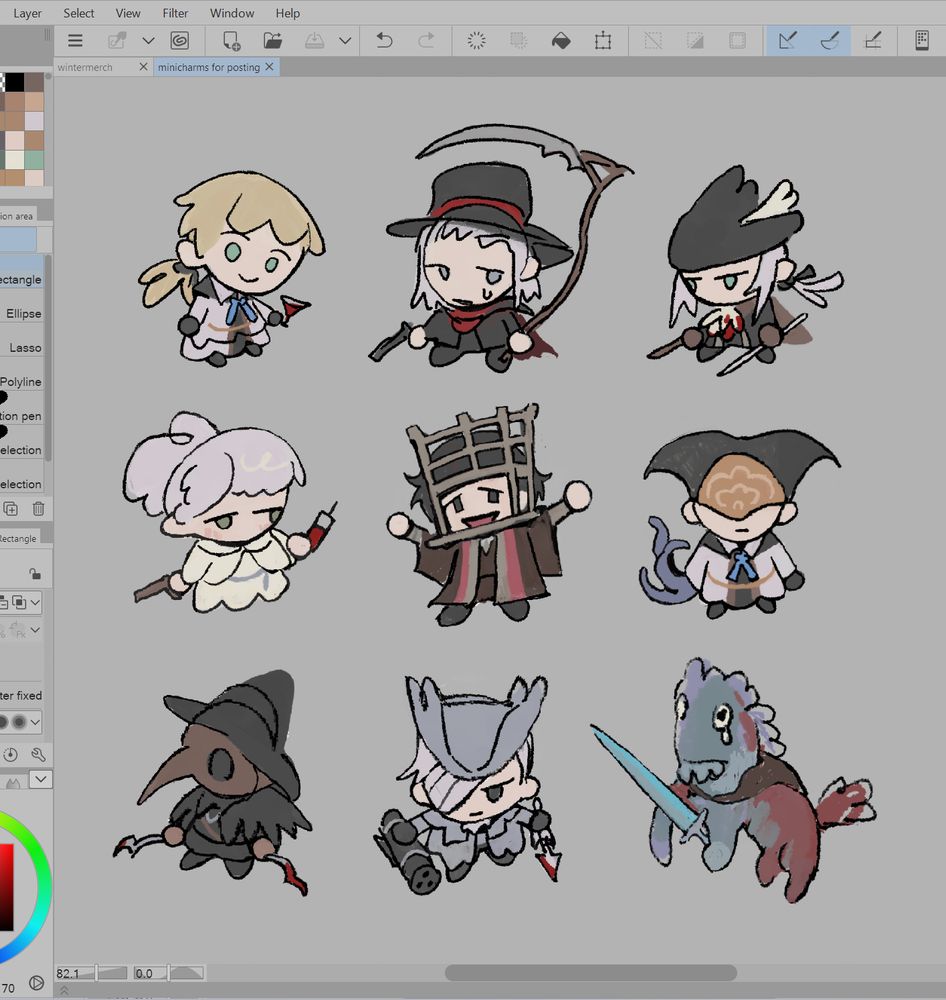Open the command bar hamburger menu
The image size is (946, 1000).
coord(75,41)
